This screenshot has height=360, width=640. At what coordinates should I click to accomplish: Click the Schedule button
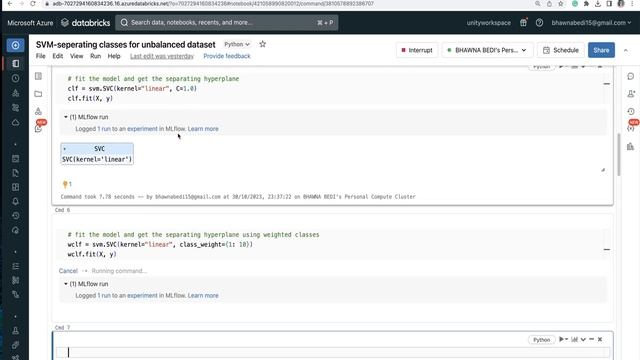(x=561, y=50)
